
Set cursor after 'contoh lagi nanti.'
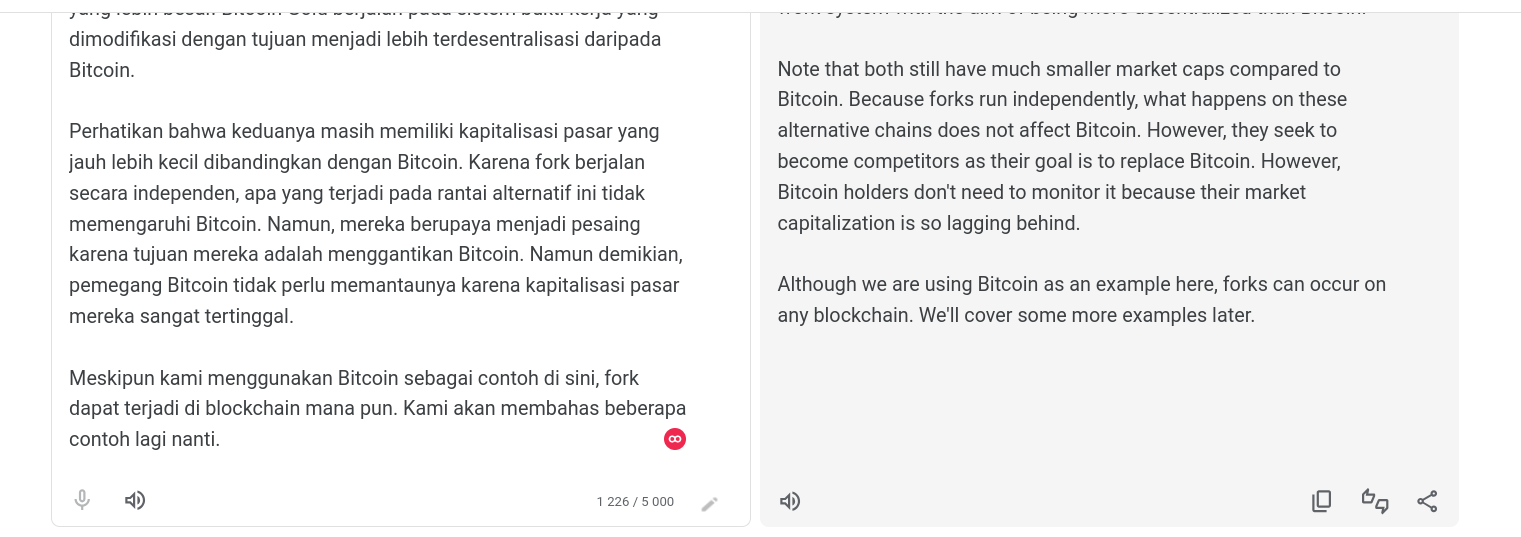tap(221, 439)
